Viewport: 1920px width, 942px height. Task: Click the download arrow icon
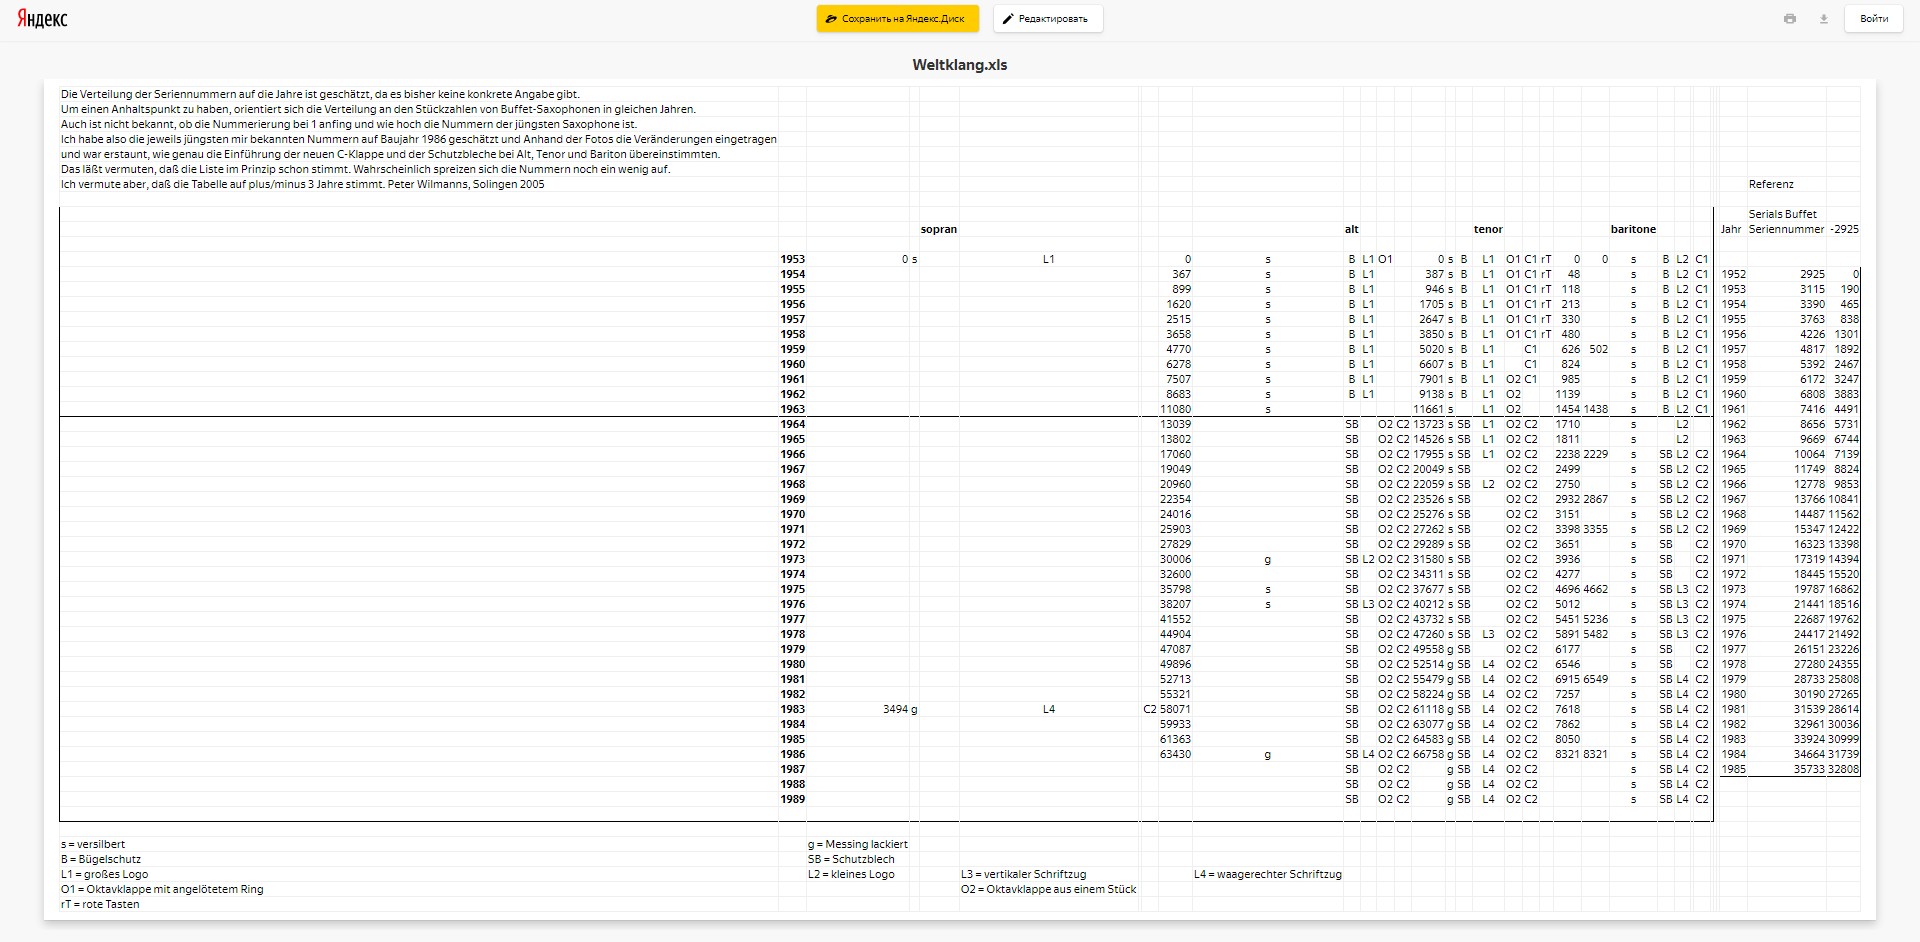click(x=1823, y=19)
